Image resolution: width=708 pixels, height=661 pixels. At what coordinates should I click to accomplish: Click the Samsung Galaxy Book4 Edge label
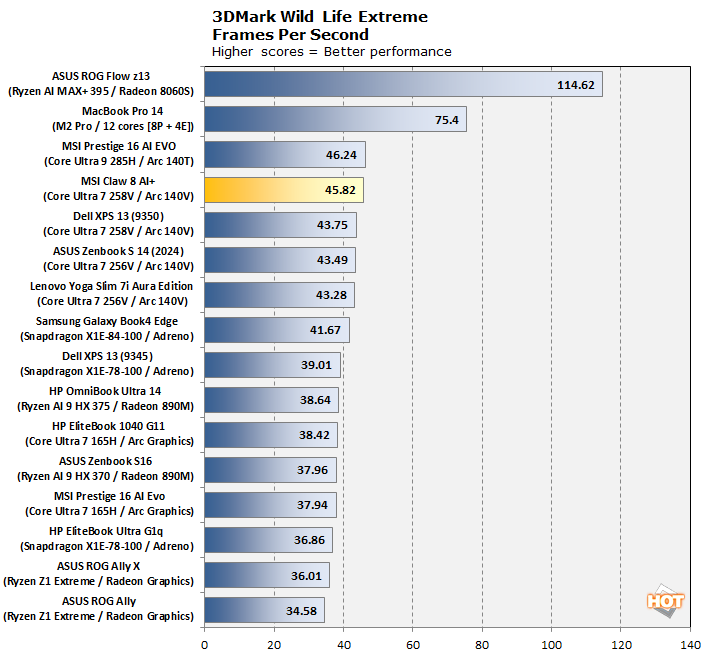tap(107, 321)
